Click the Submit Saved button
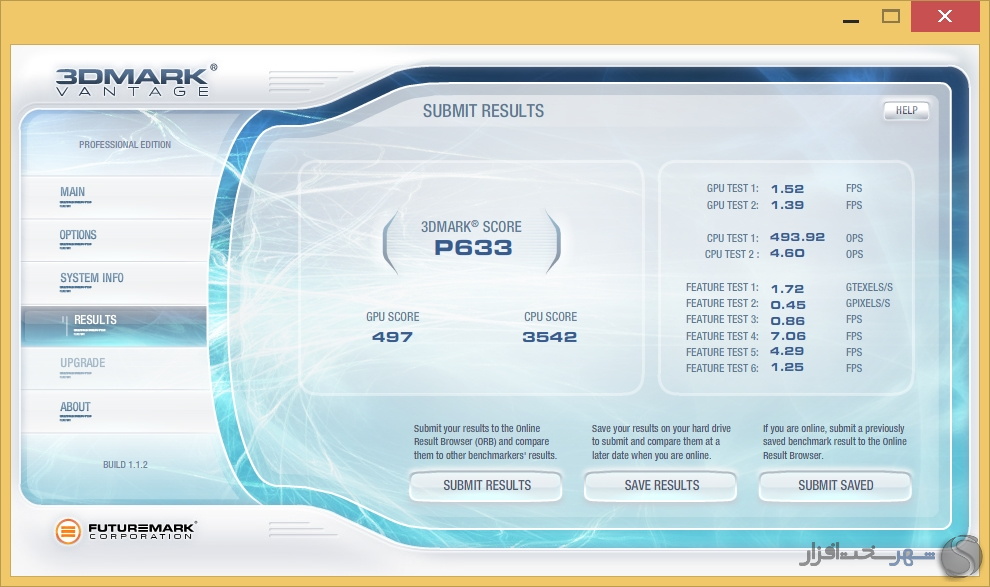 pos(835,485)
